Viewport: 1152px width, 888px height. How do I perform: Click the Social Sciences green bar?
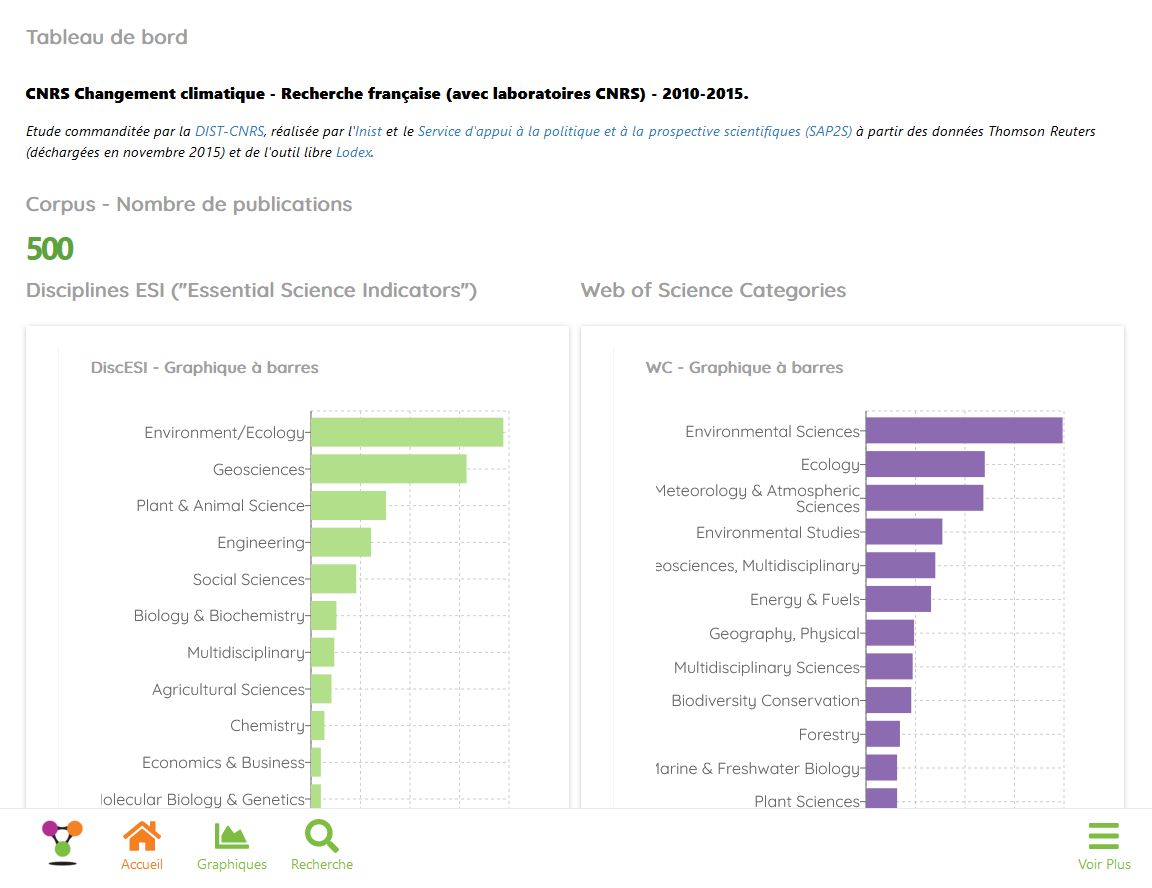[x=334, y=579]
